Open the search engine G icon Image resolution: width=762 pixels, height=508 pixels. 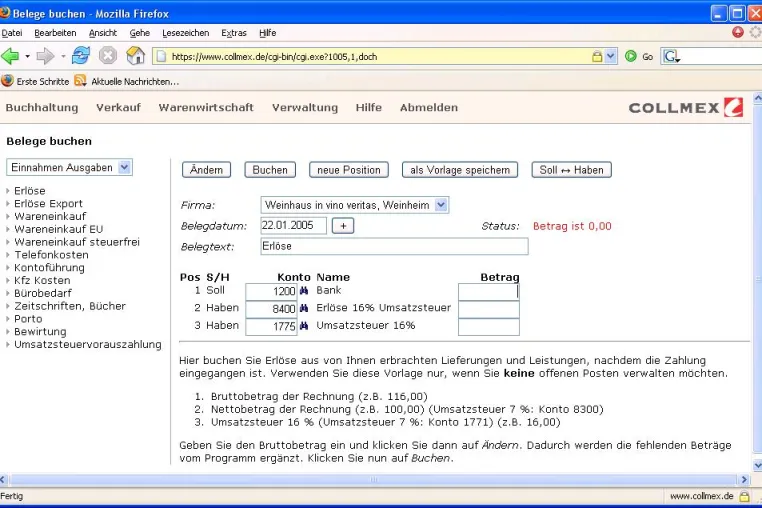[x=672, y=56]
